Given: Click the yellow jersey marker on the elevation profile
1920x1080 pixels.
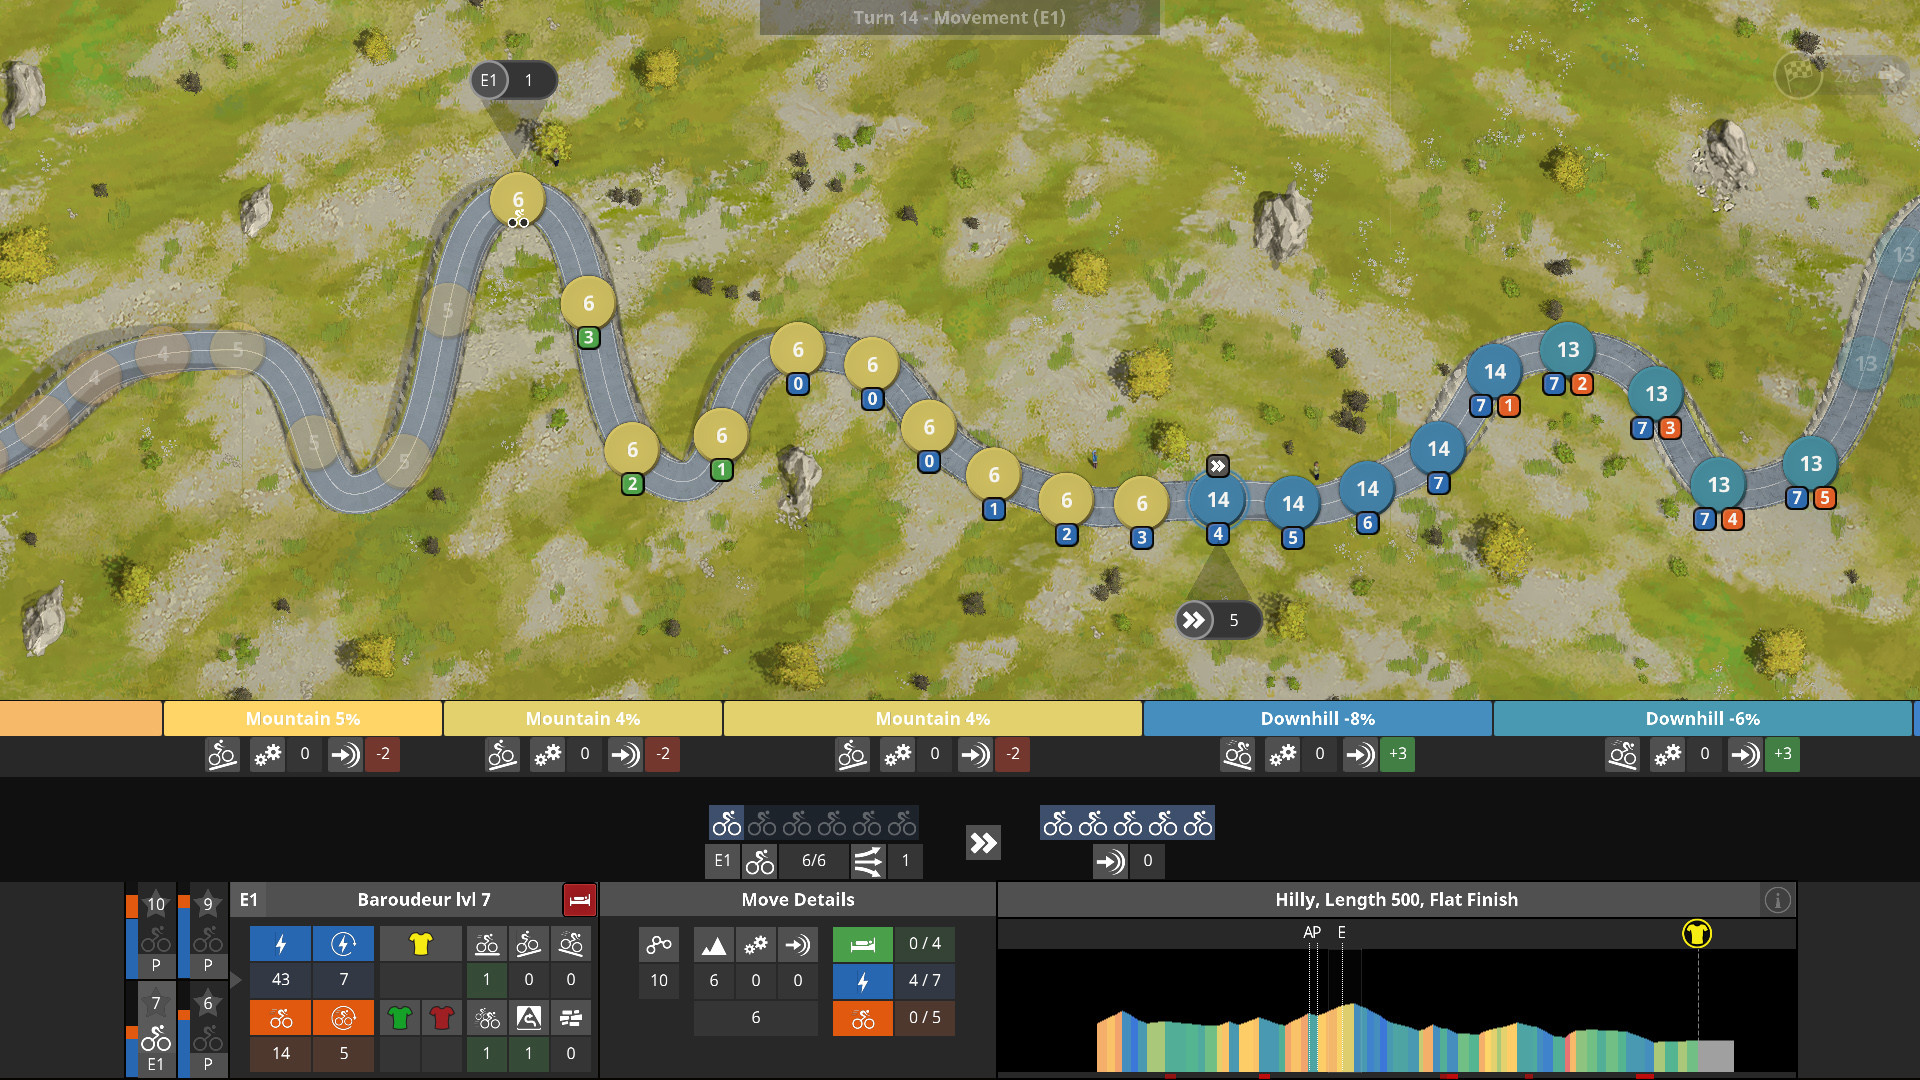Looking at the screenshot, I should [1697, 934].
